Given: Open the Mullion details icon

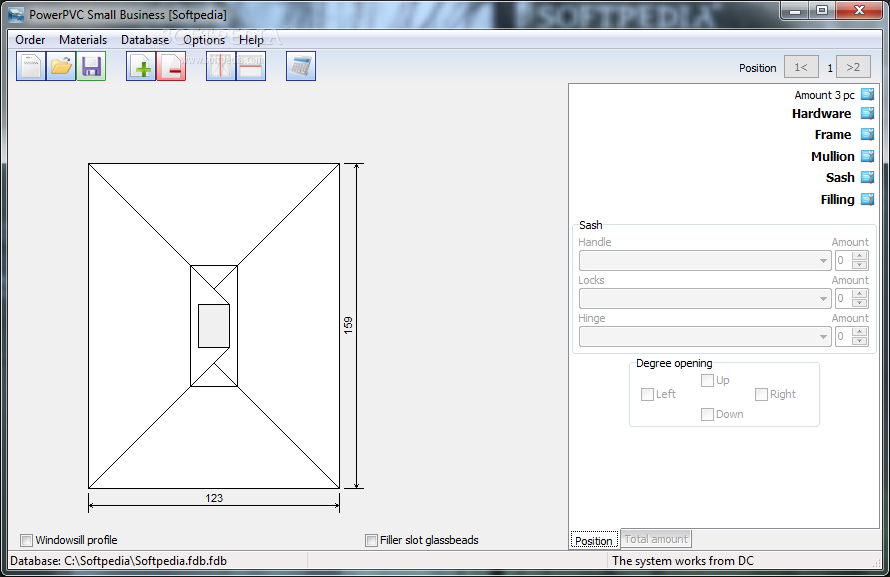Looking at the screenshot, I should 867,156.
